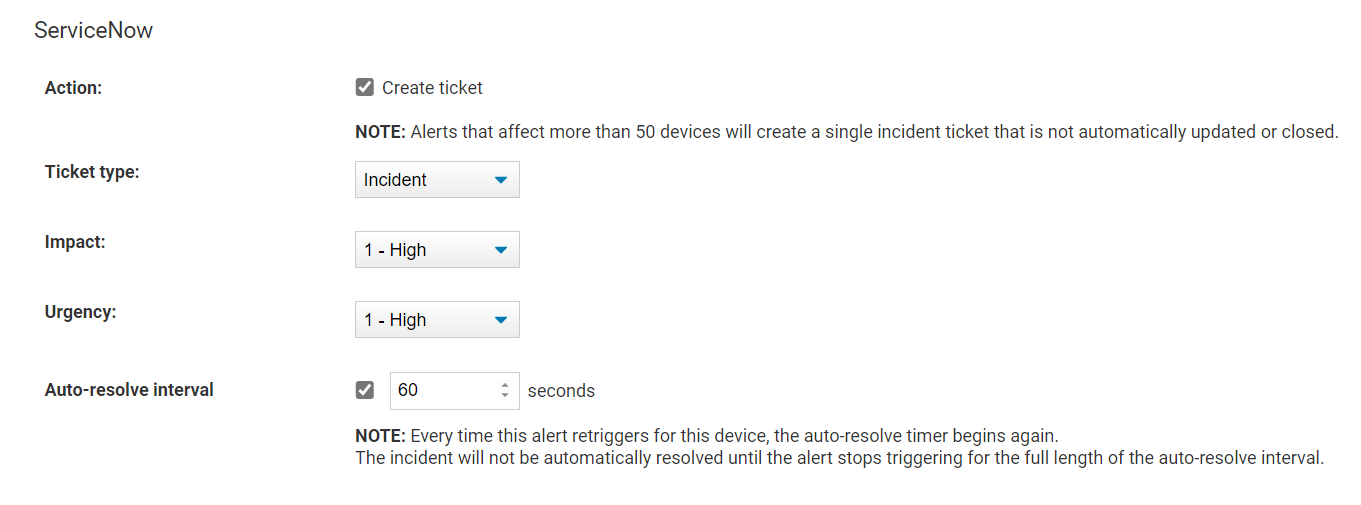Click the Urgency field label
Viewport: 1361px width, 505px height.
coord(80,312)
